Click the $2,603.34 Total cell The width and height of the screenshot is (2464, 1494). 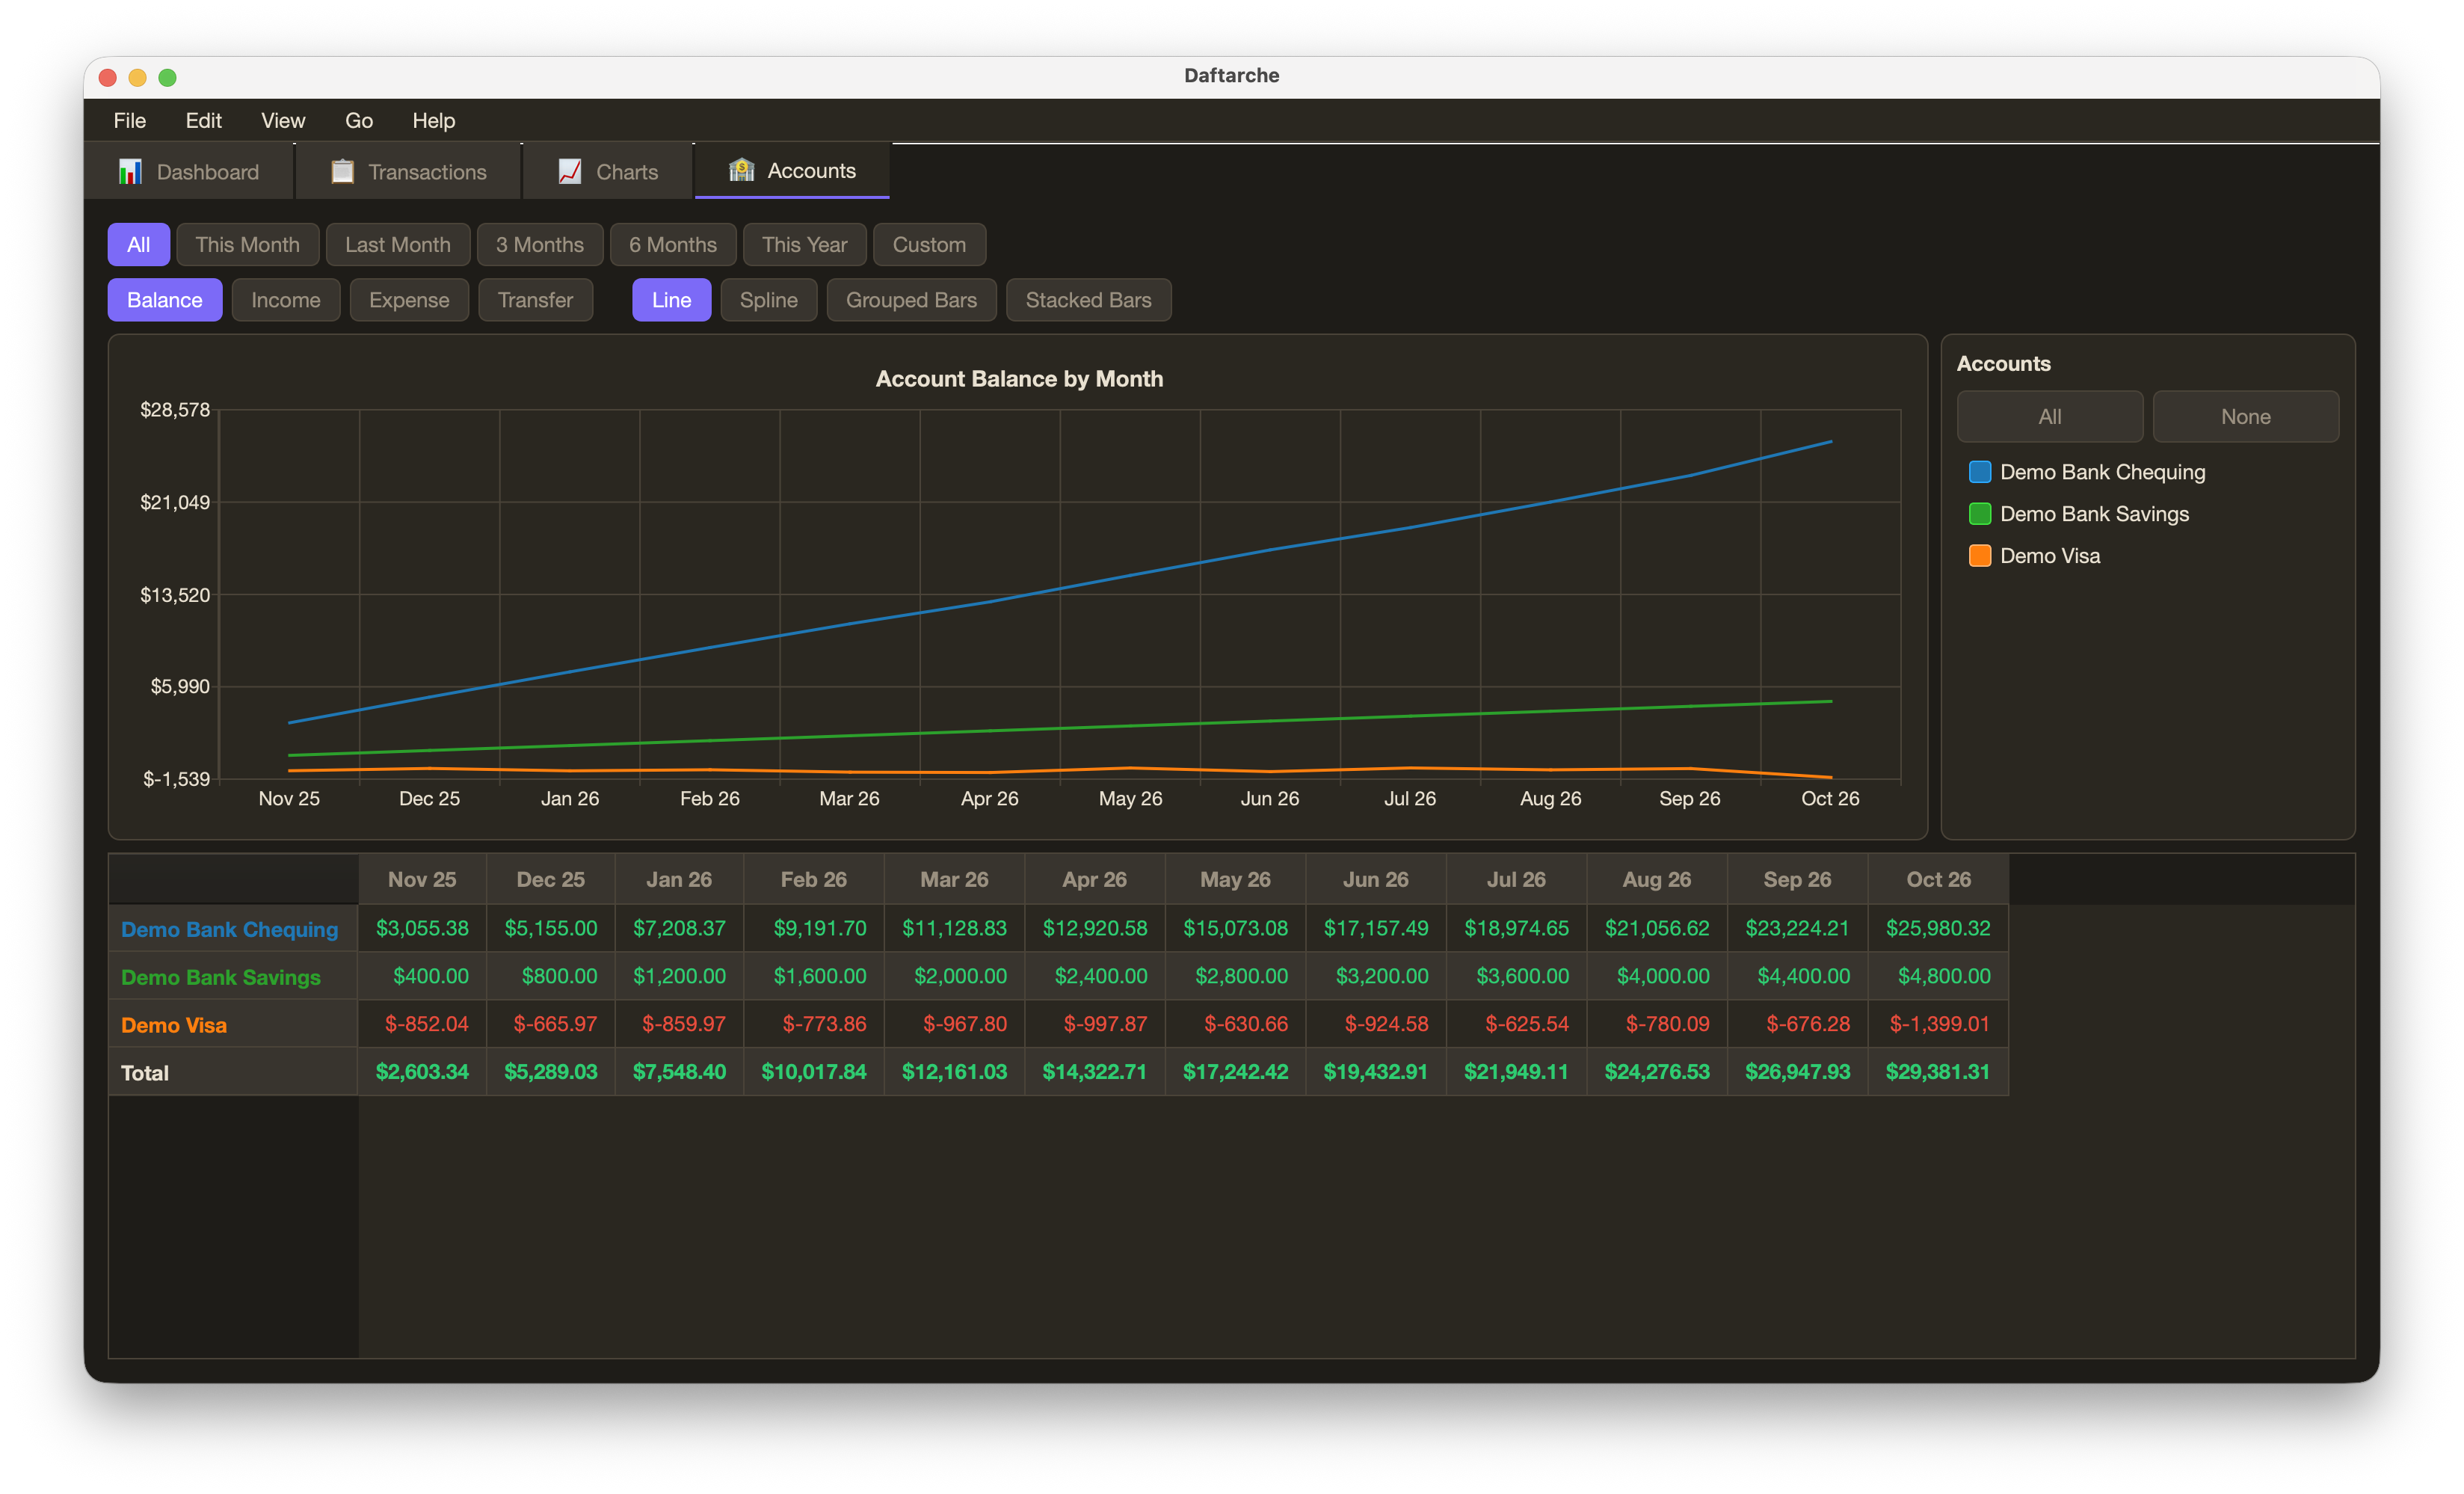422,1072
